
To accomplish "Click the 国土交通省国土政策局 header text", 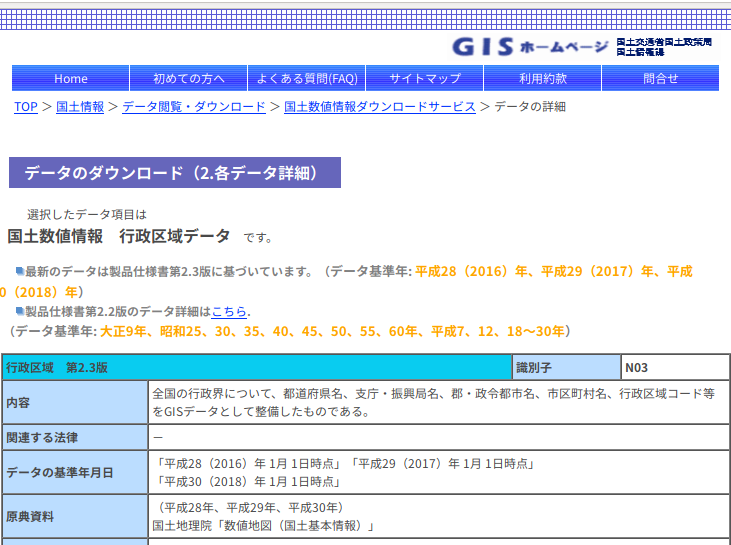I will [664, 42].
